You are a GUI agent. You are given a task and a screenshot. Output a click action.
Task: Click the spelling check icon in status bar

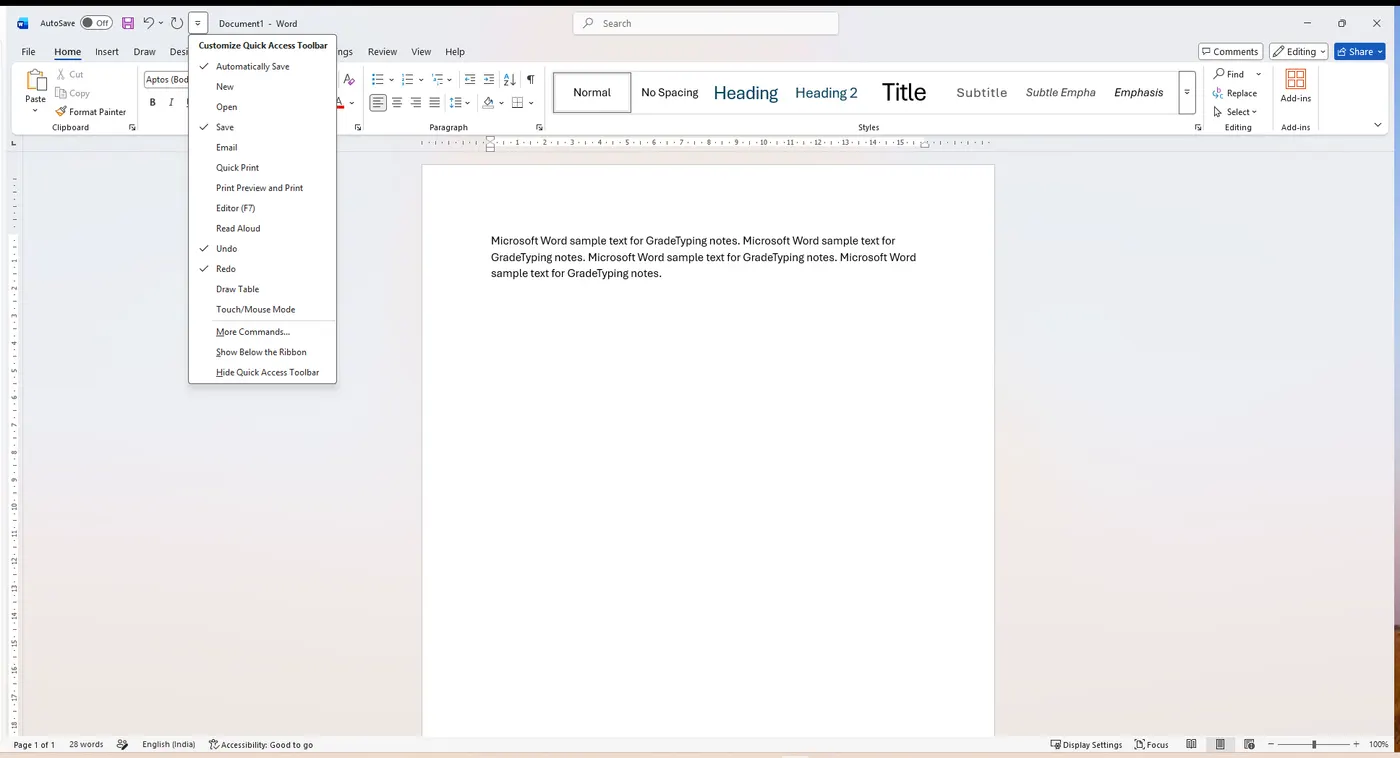[x=123, y=744]
